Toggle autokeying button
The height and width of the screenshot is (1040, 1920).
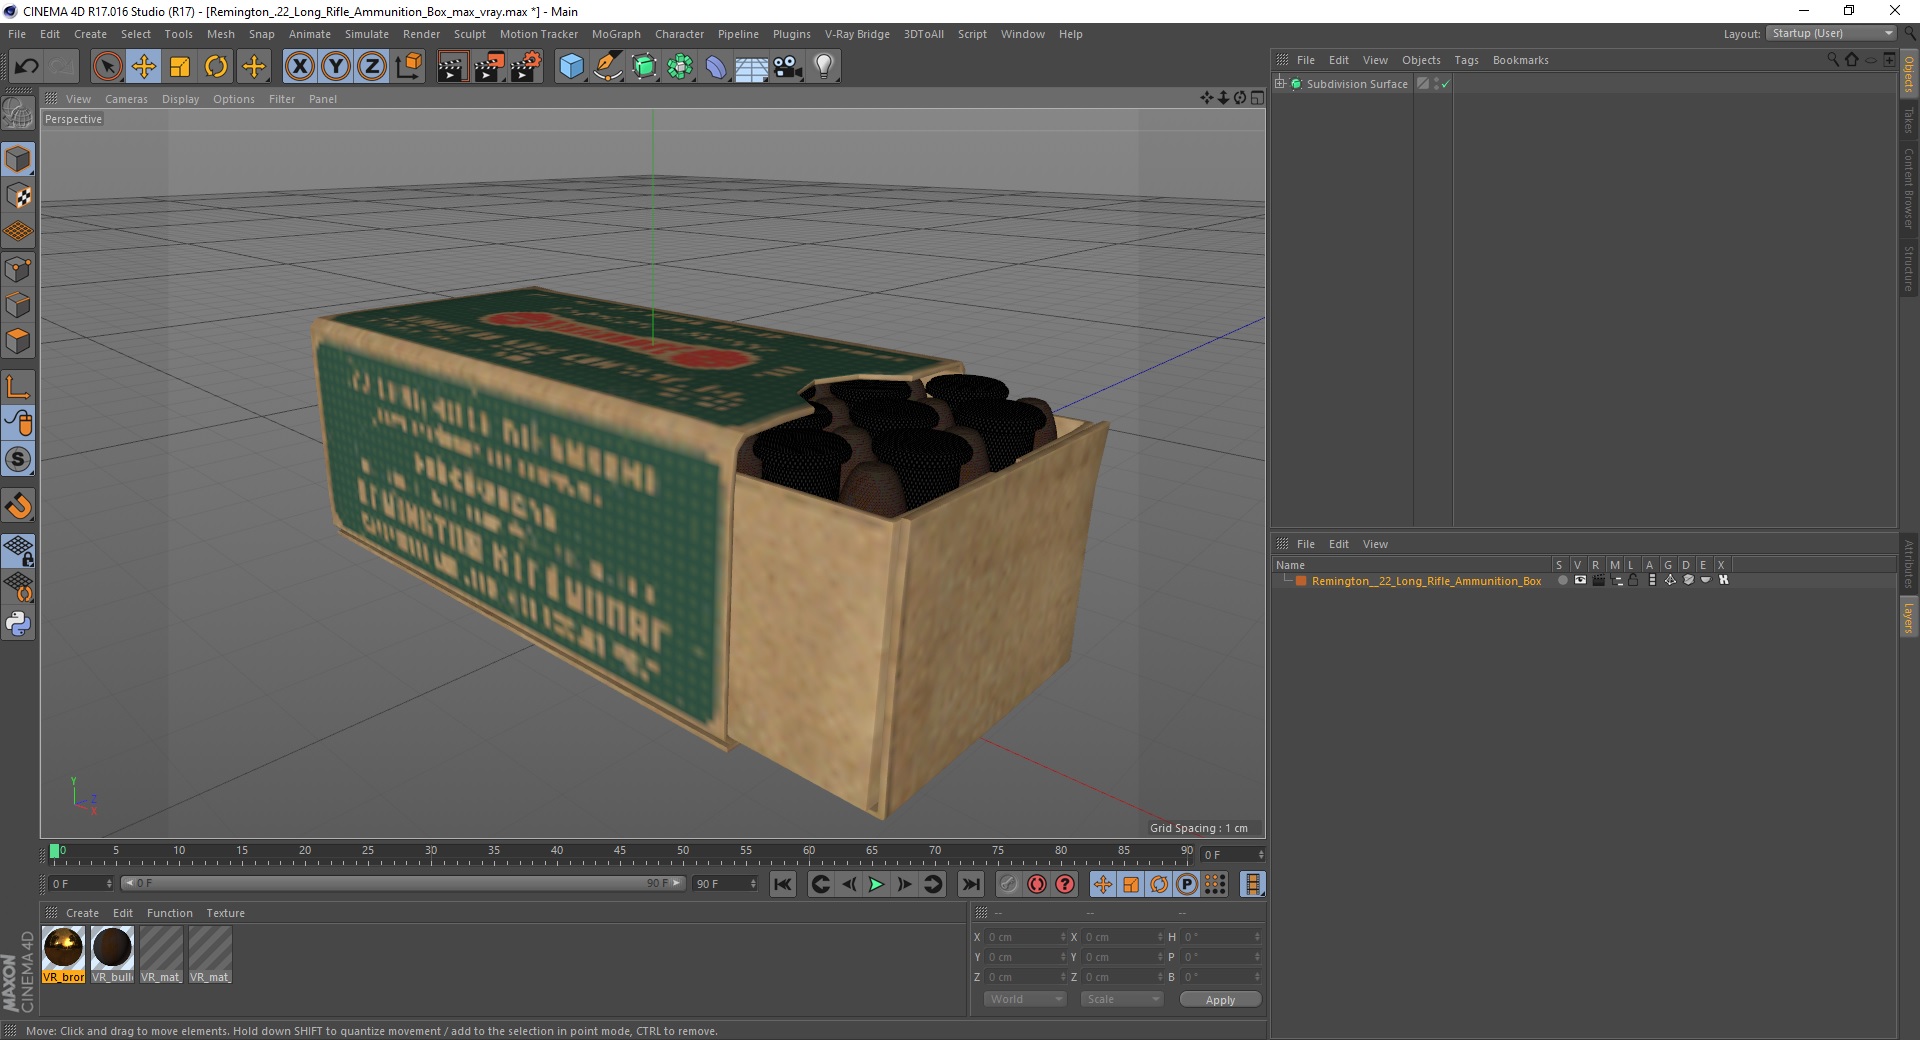tap(1037, 884)
